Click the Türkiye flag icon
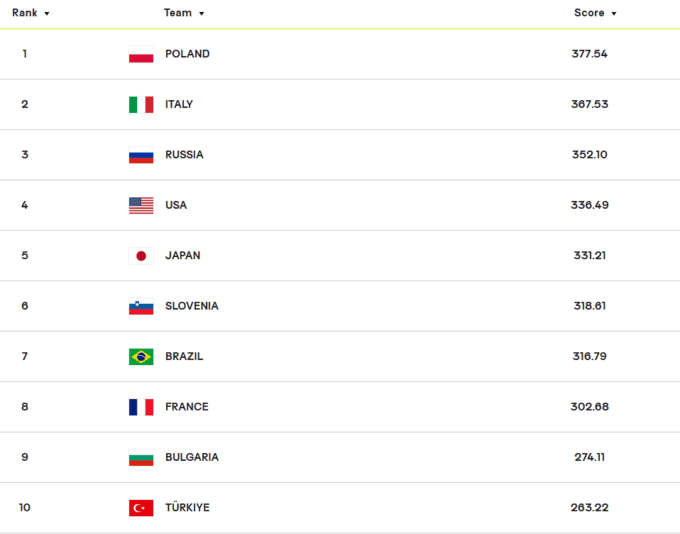The height and width of the screenshot is (534, 680). [x=141, y=508]
